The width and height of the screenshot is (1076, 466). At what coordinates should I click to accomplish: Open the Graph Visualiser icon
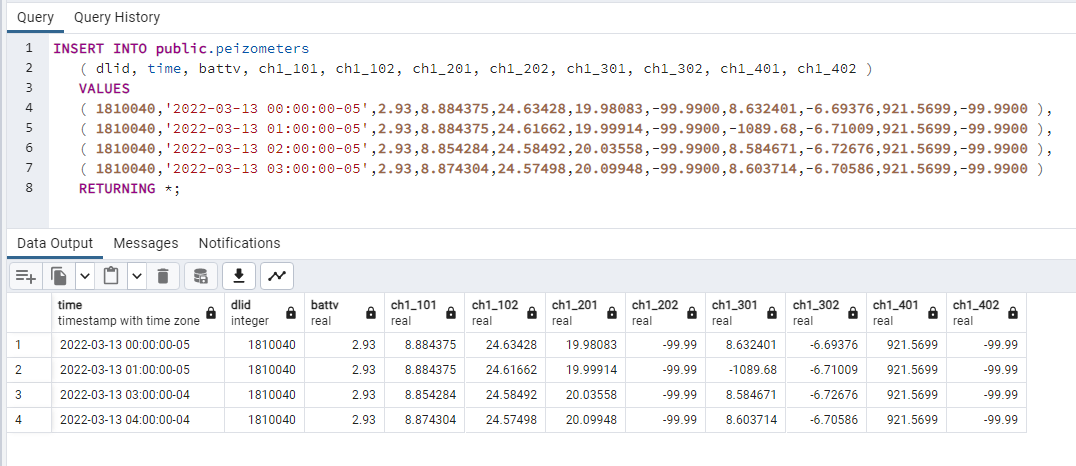pyautogui.click(x=277, y=277)
